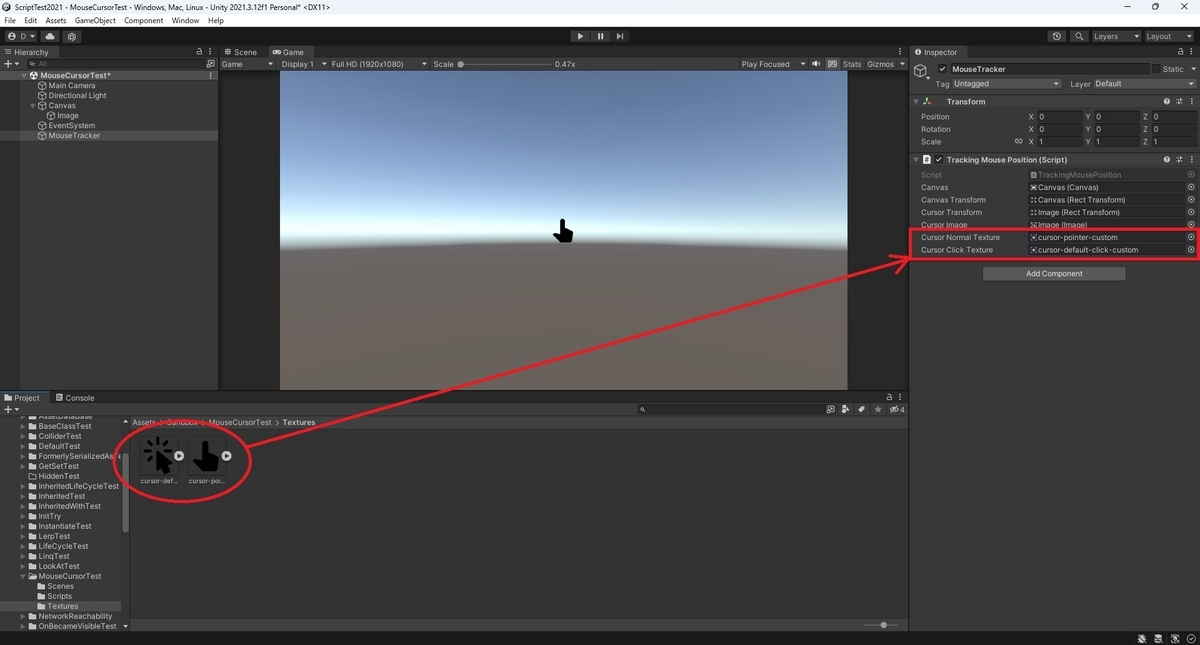This screenshot has height=645, width=1200.
Task: Toggle the MouseTracker active checkbox
Action: (940, 69)
